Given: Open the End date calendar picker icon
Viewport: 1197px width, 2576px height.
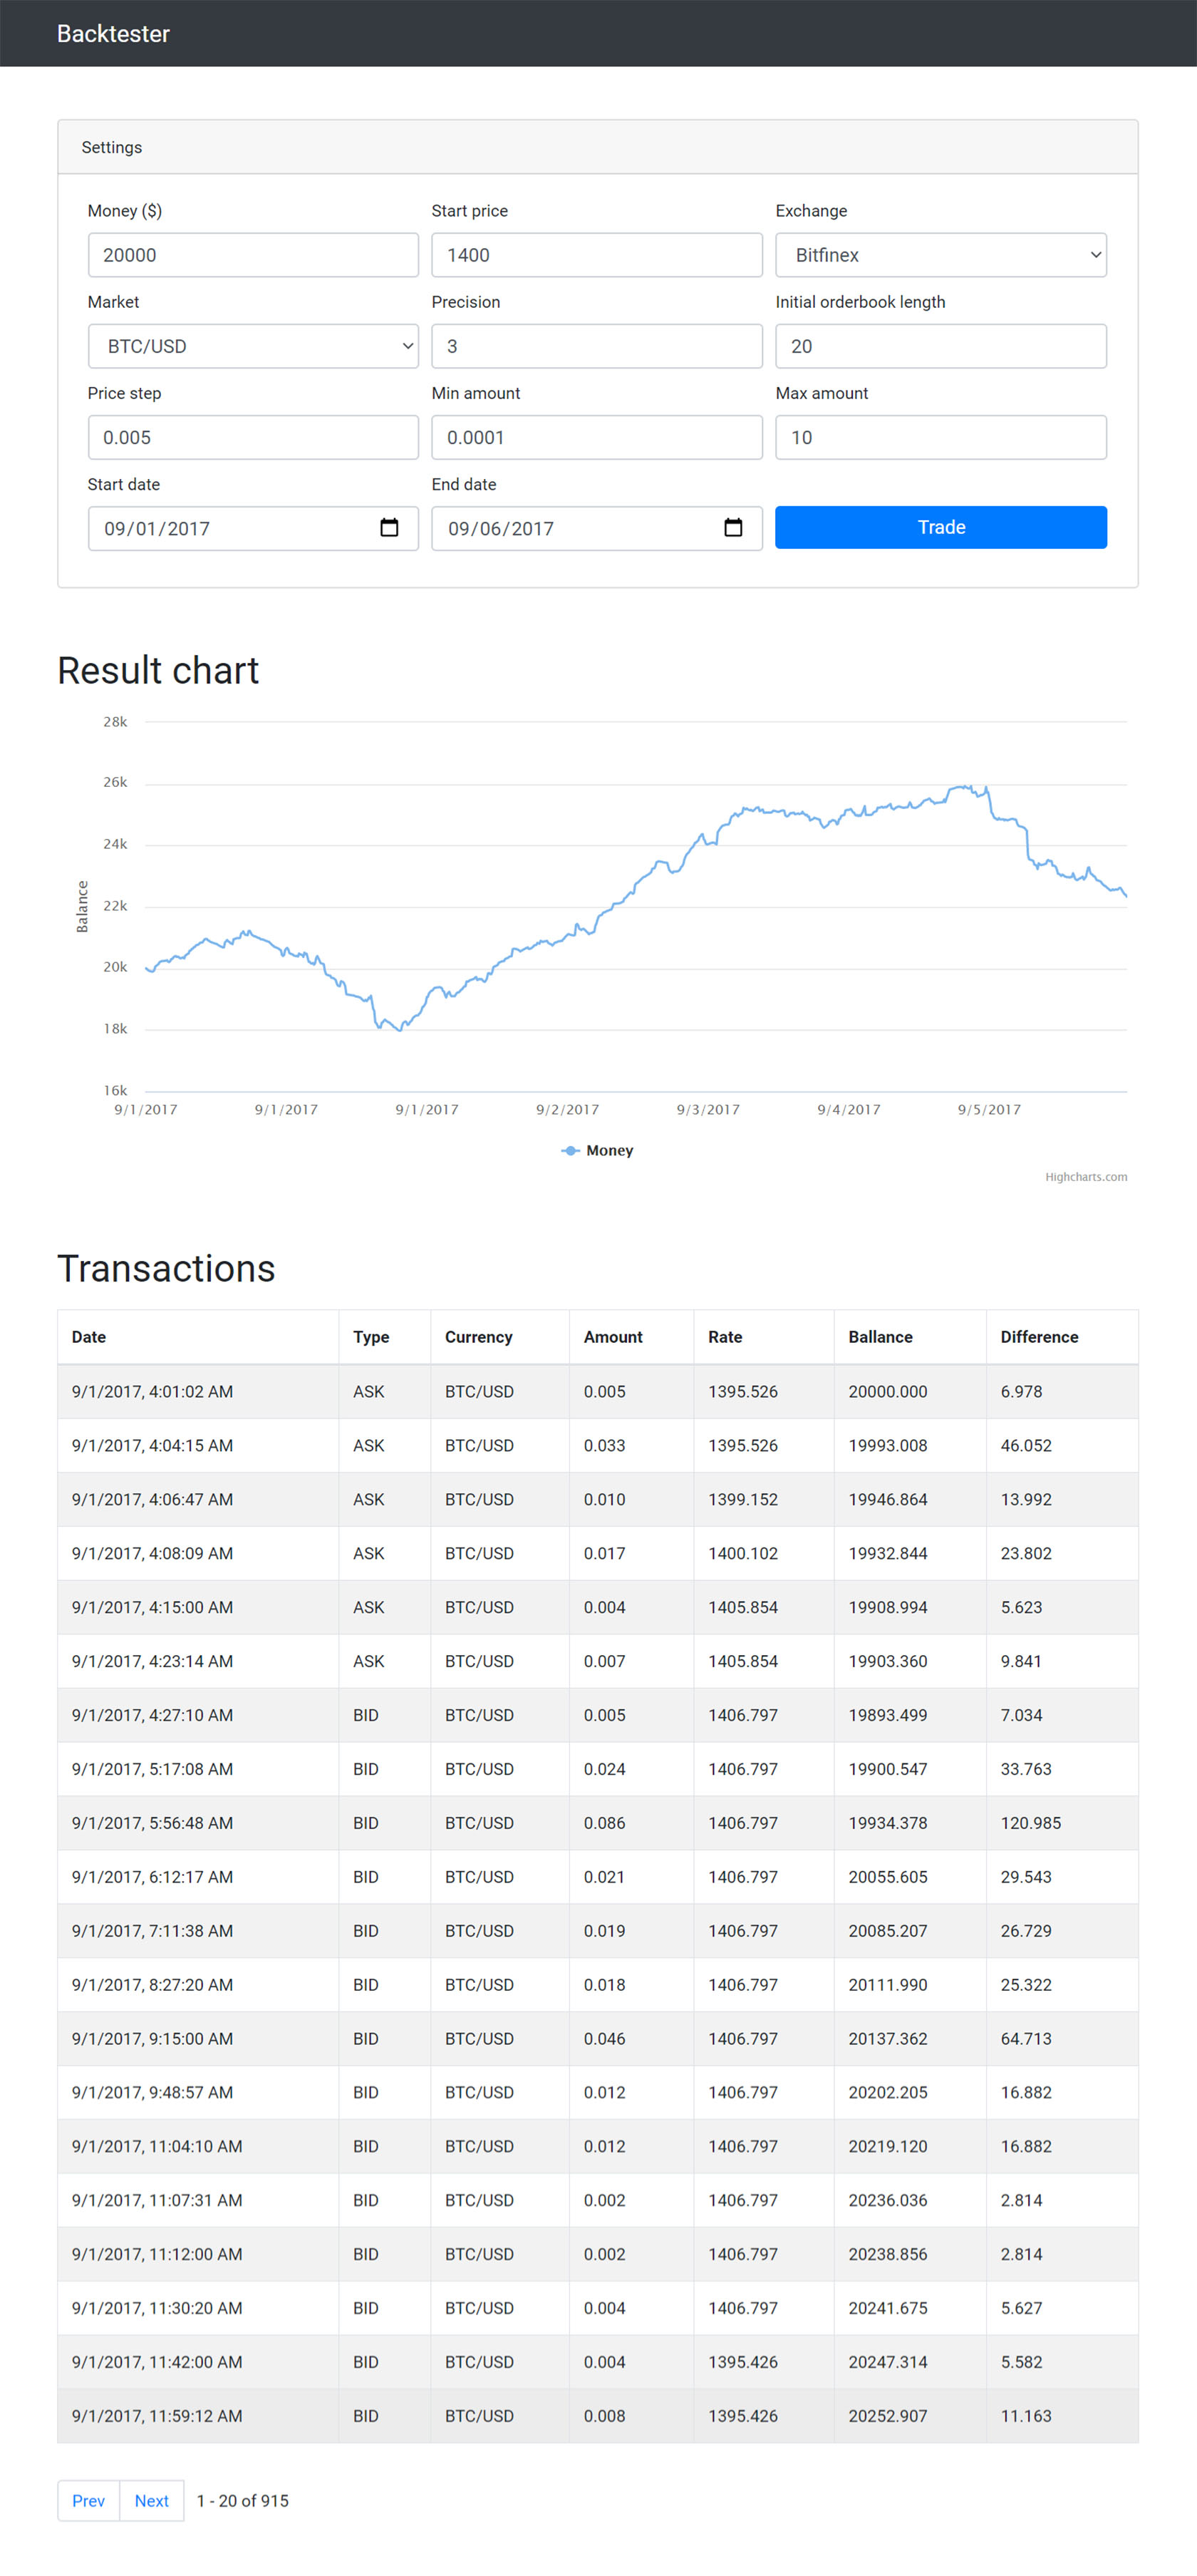Looking at the screenshot, I should click(733, 527).
